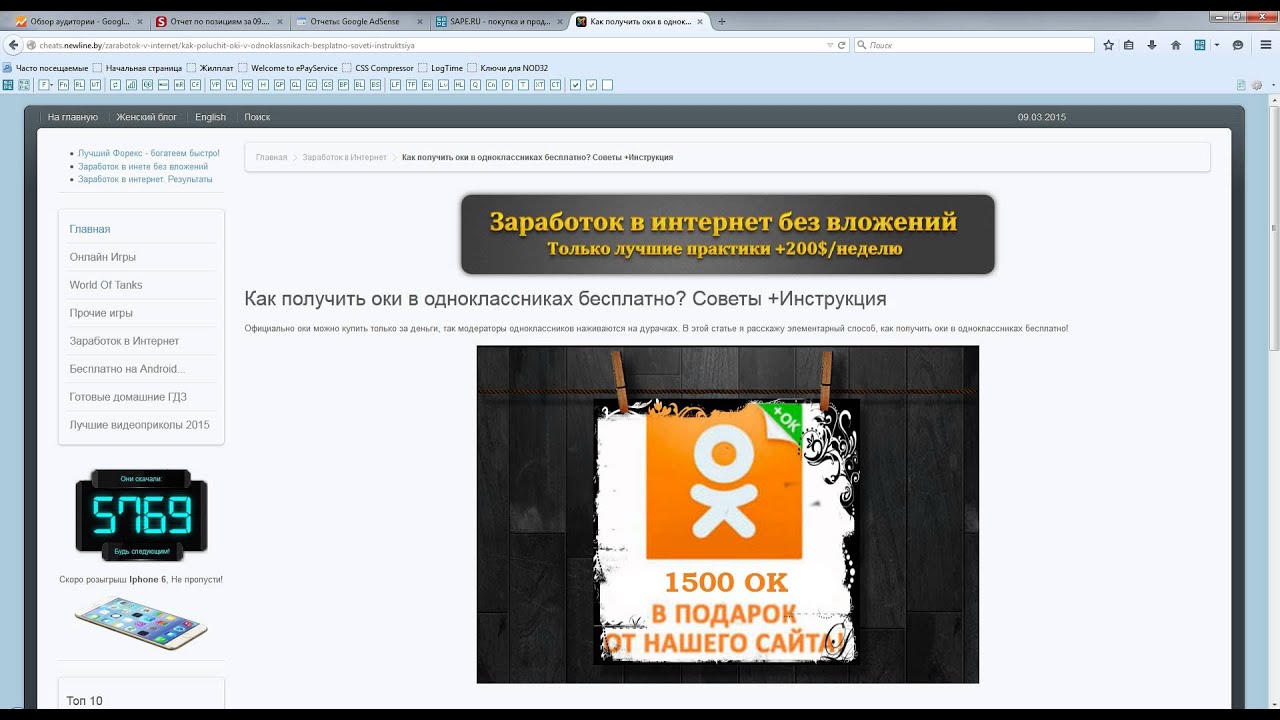
Task: Click the bar chart toolbar icon
Action: 131,85
